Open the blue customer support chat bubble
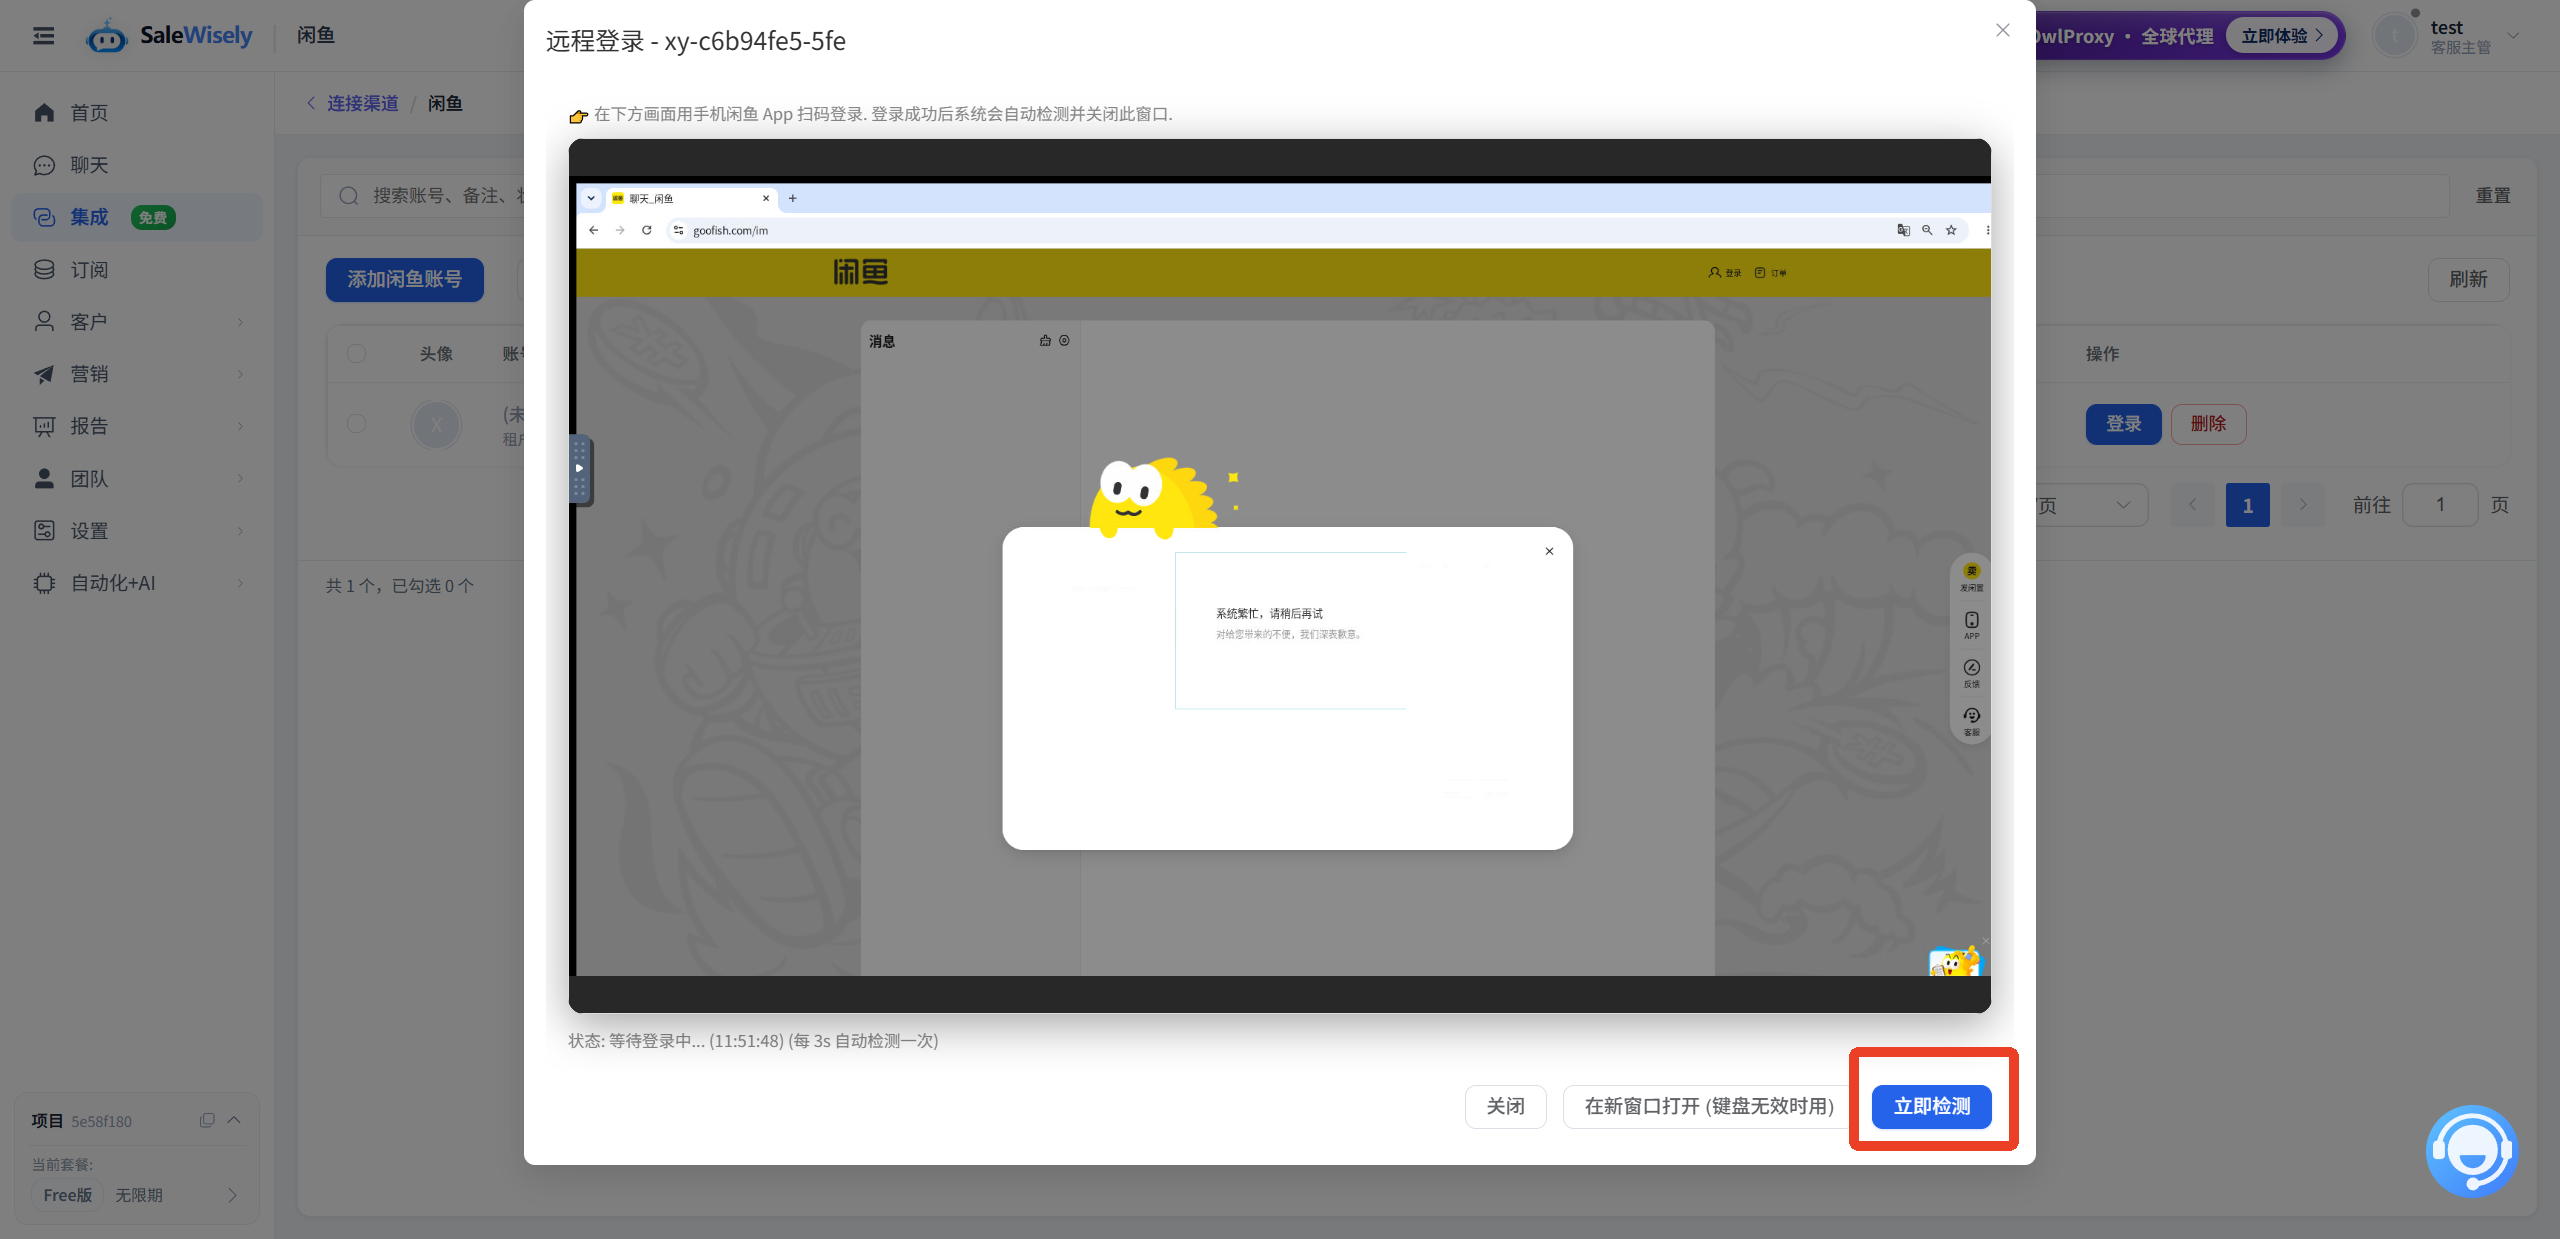Image resolution: width=2560 pixels, height=1239 pixels. (2471, 1151)
